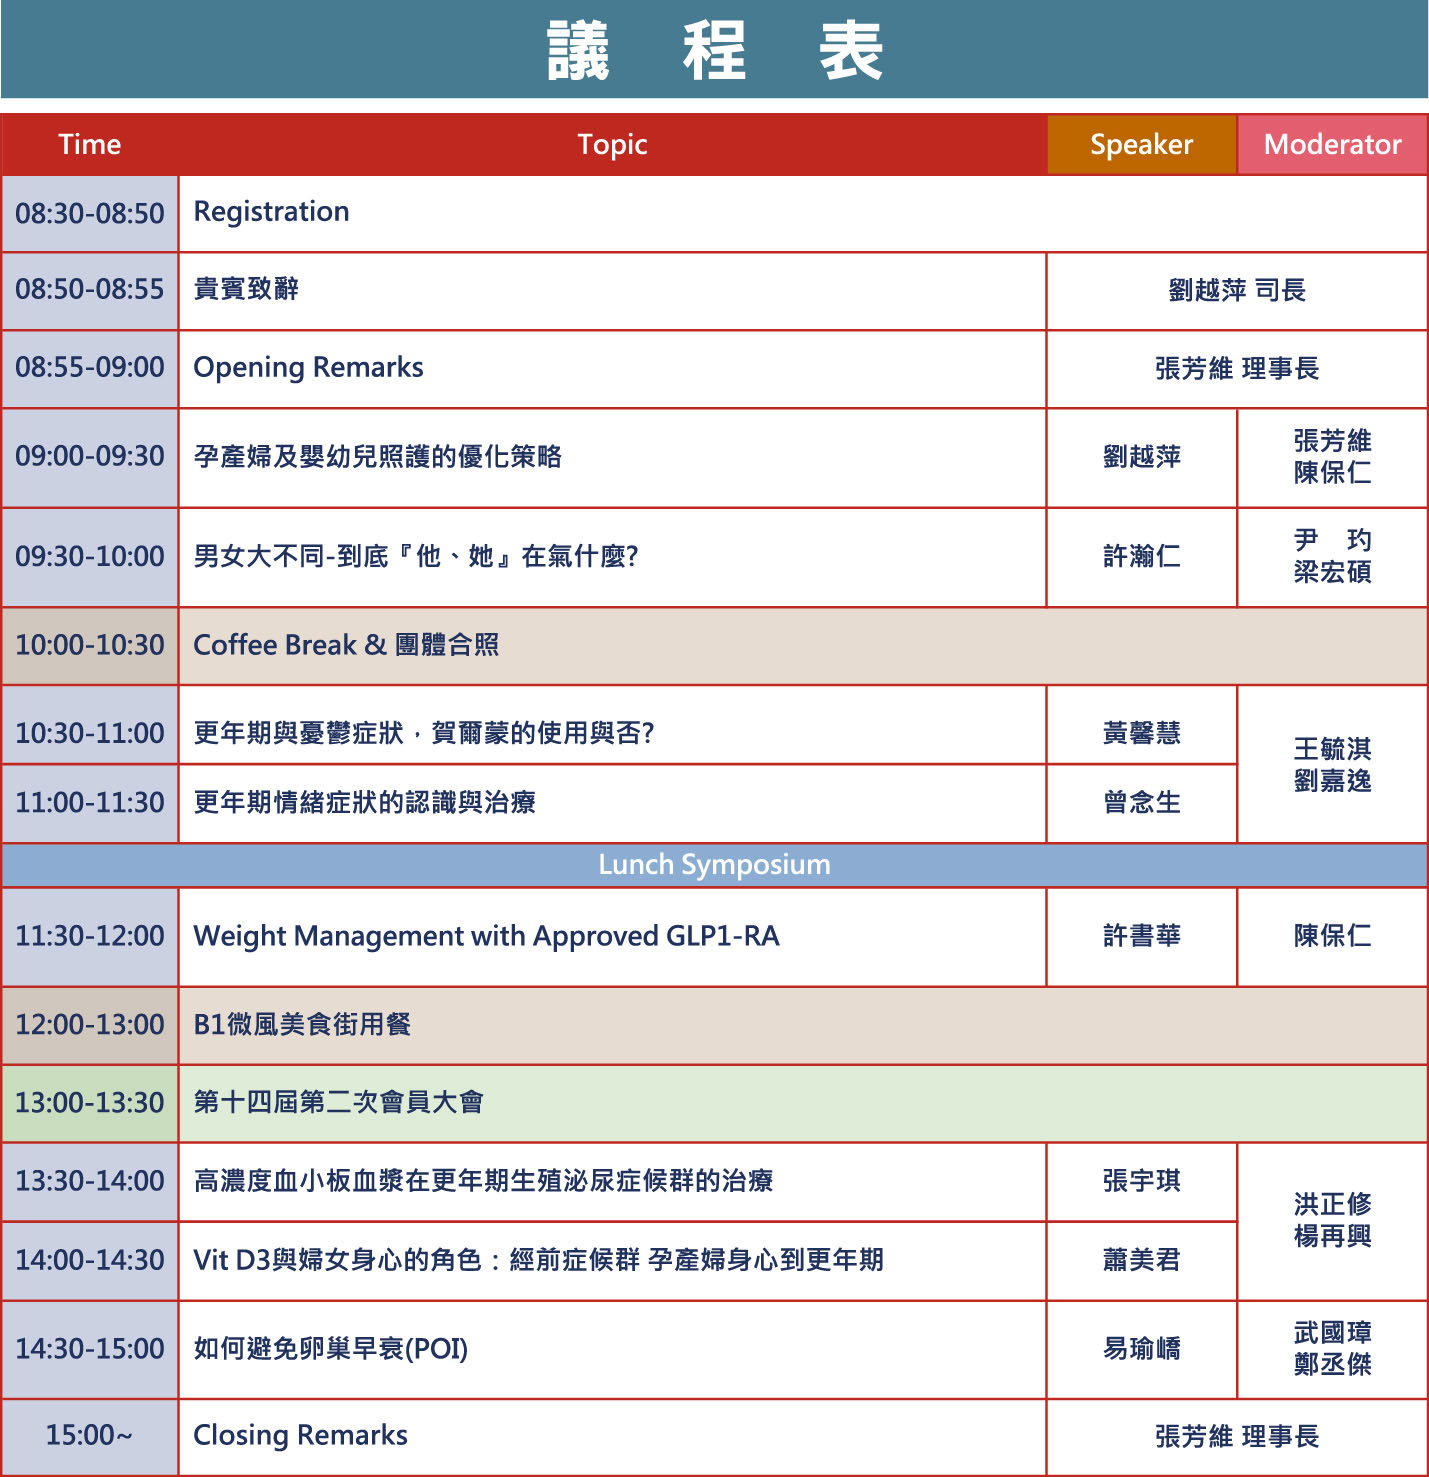
Task: Click the Vit D3與婦女身心的角色 topic
Action: pyautogui.click(x=538, y=1260)
